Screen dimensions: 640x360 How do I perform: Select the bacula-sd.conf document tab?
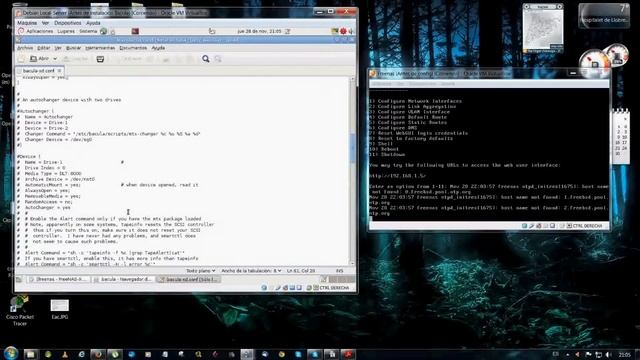pos(39,71)
